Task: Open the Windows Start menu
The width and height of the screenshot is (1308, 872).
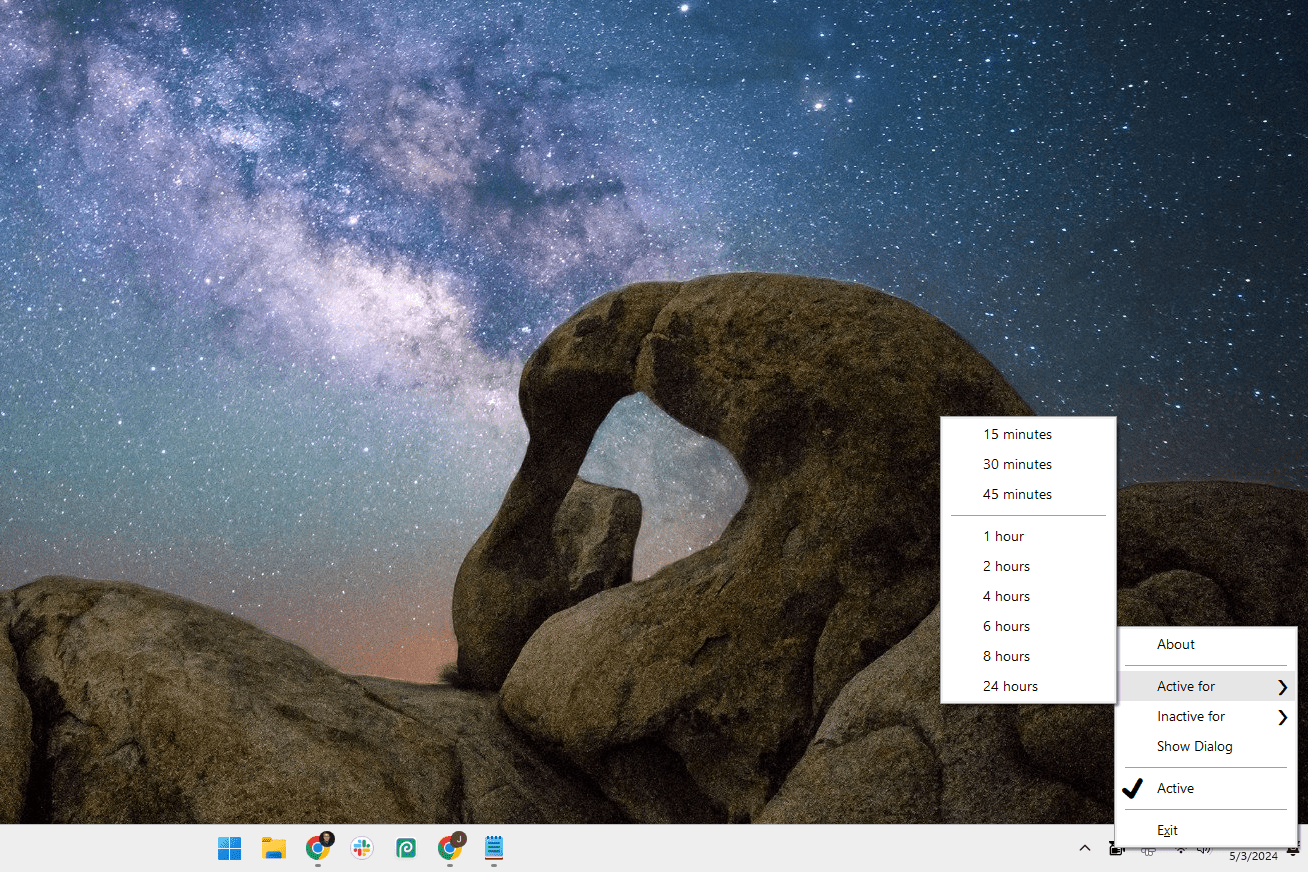Action: (229, 848)
